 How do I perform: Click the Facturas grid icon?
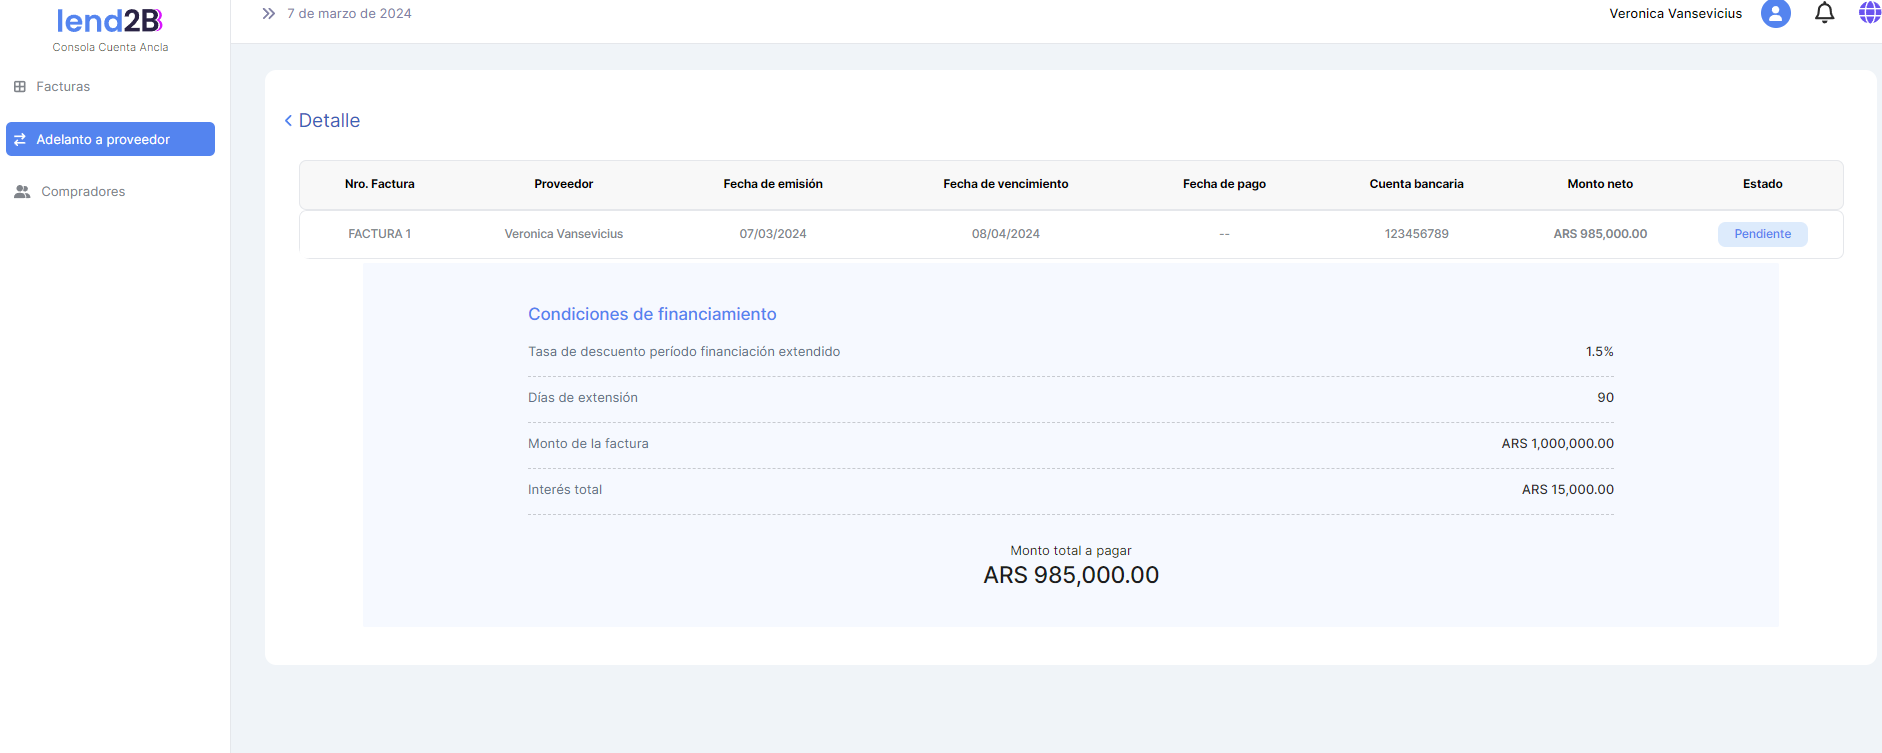[x=20, y=87]
